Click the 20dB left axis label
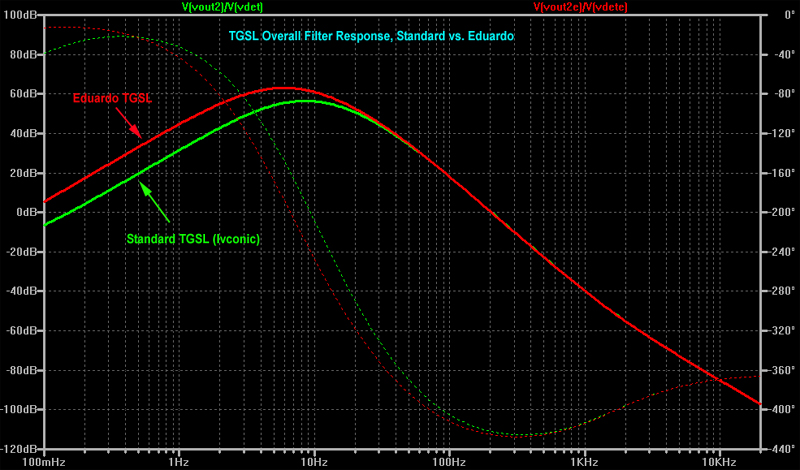Image resolution: width=800 pixels, height=470 pixels. click(22, 173)
